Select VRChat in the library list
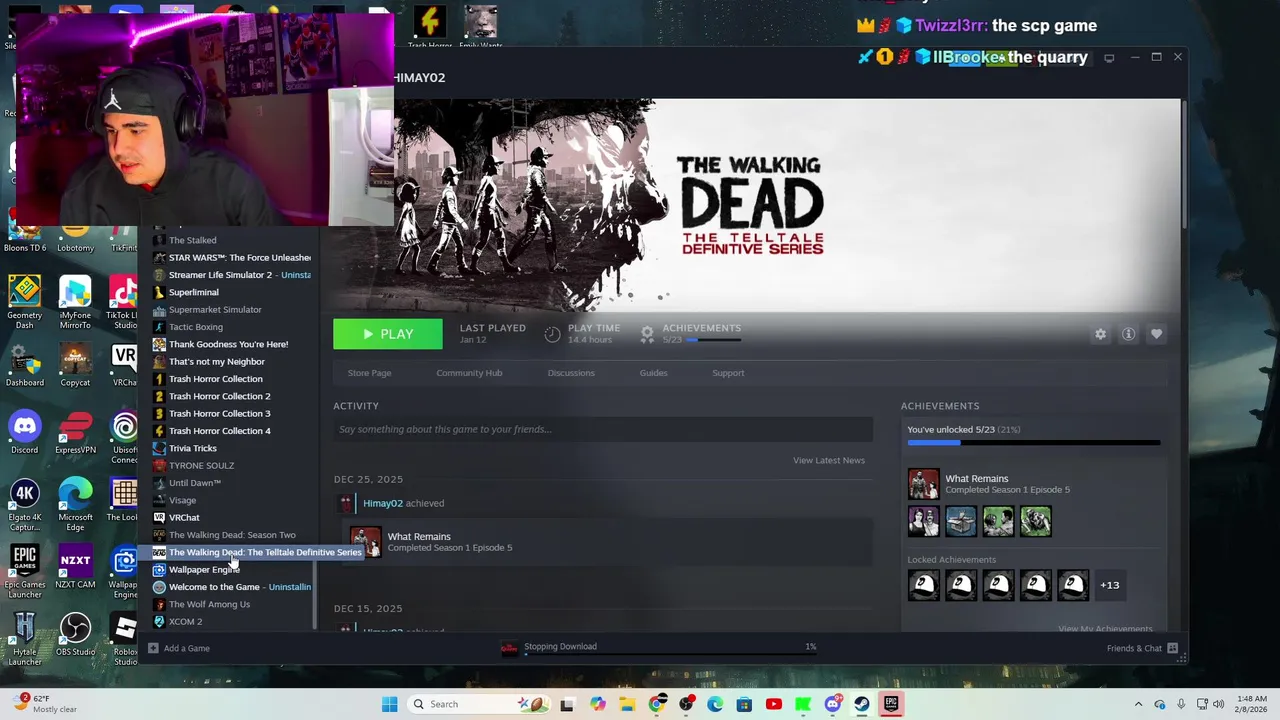This screenshot has height=720, width=1280. click(184, 517)
